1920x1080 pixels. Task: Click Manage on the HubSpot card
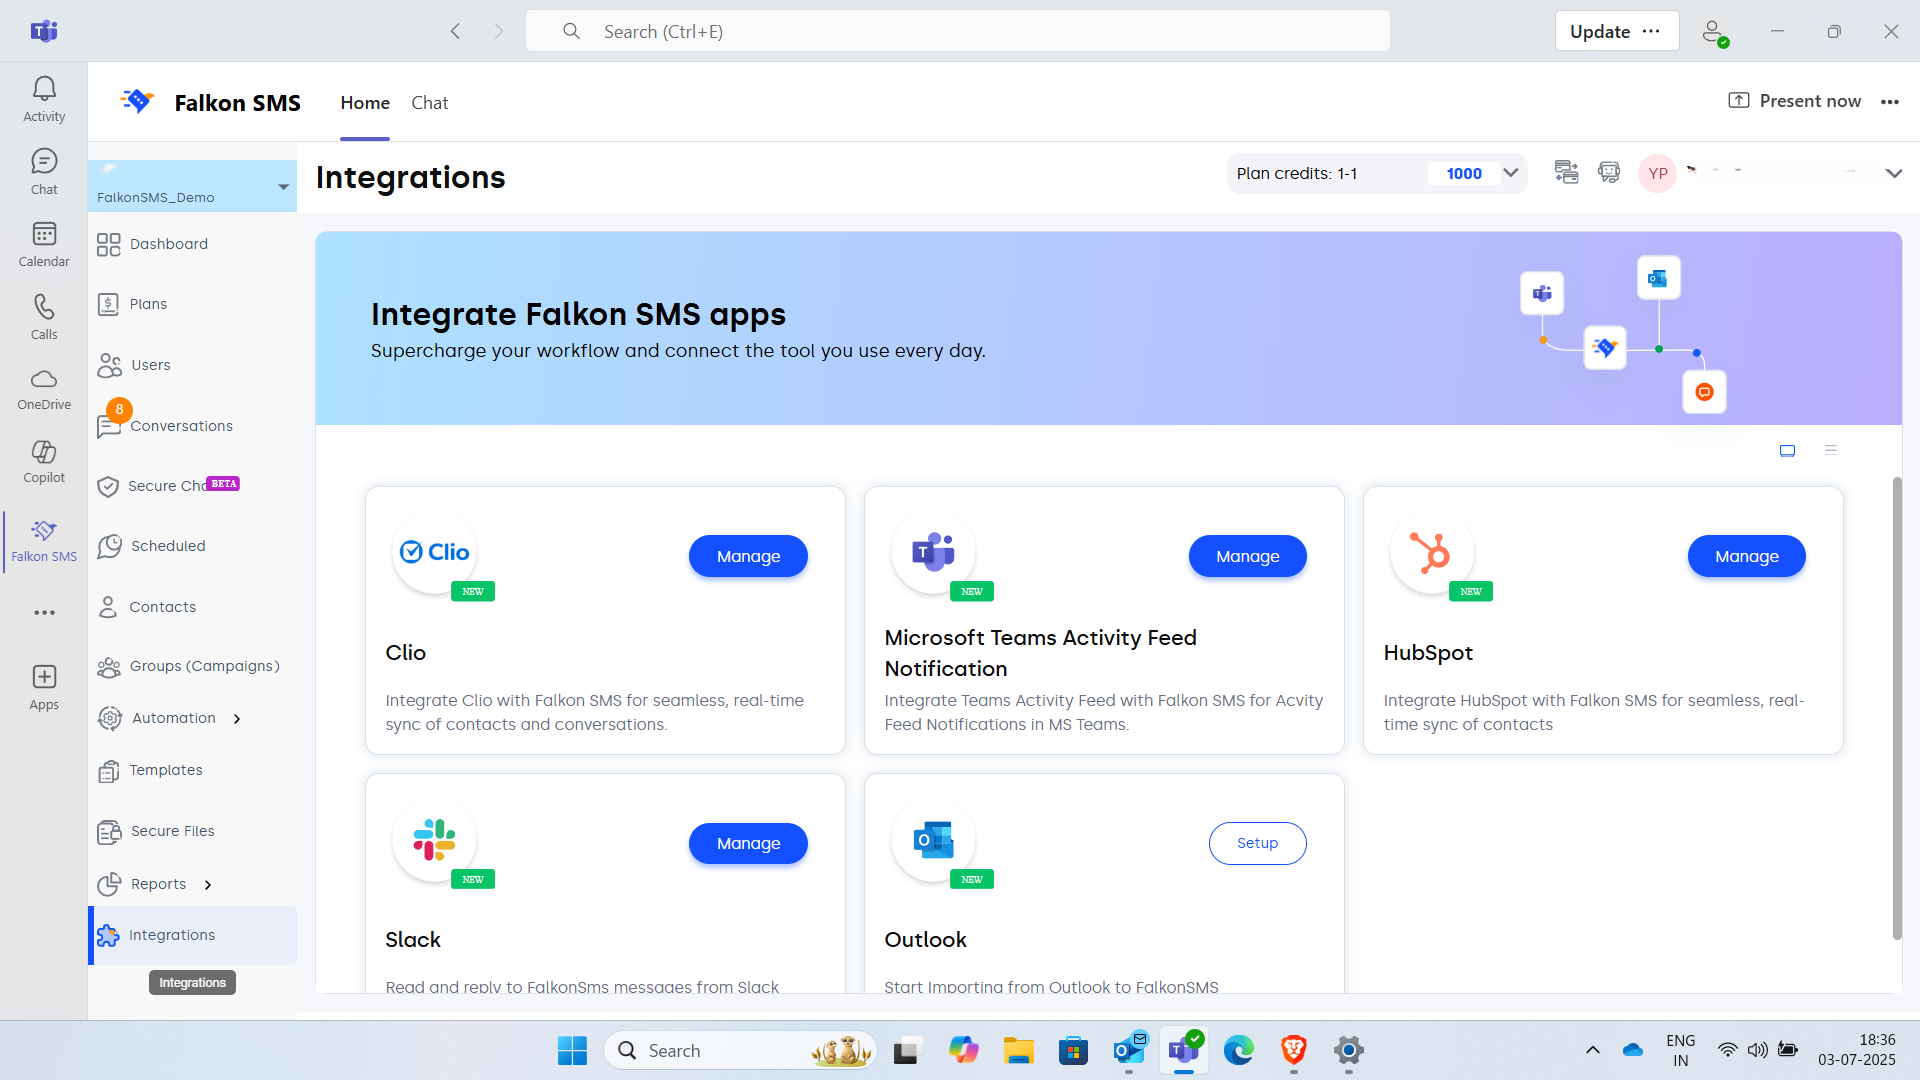(x=1746, y=556)
